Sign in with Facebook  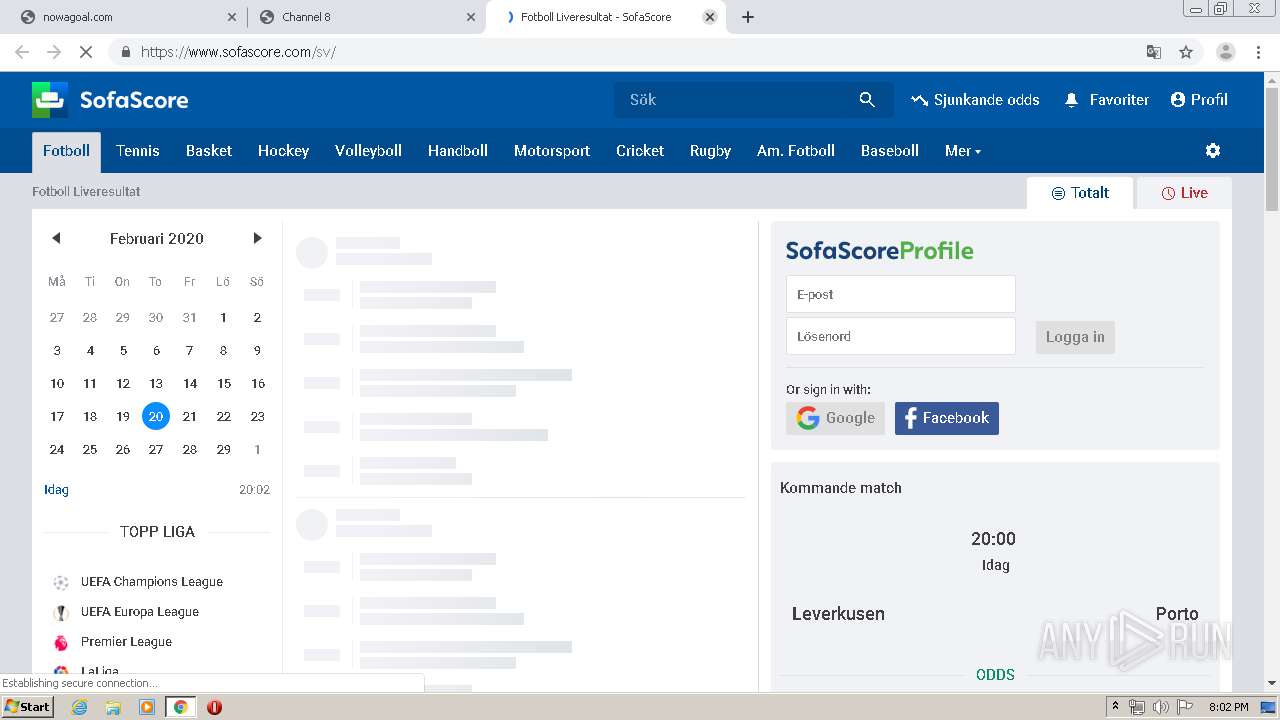(x=947, y=418)
